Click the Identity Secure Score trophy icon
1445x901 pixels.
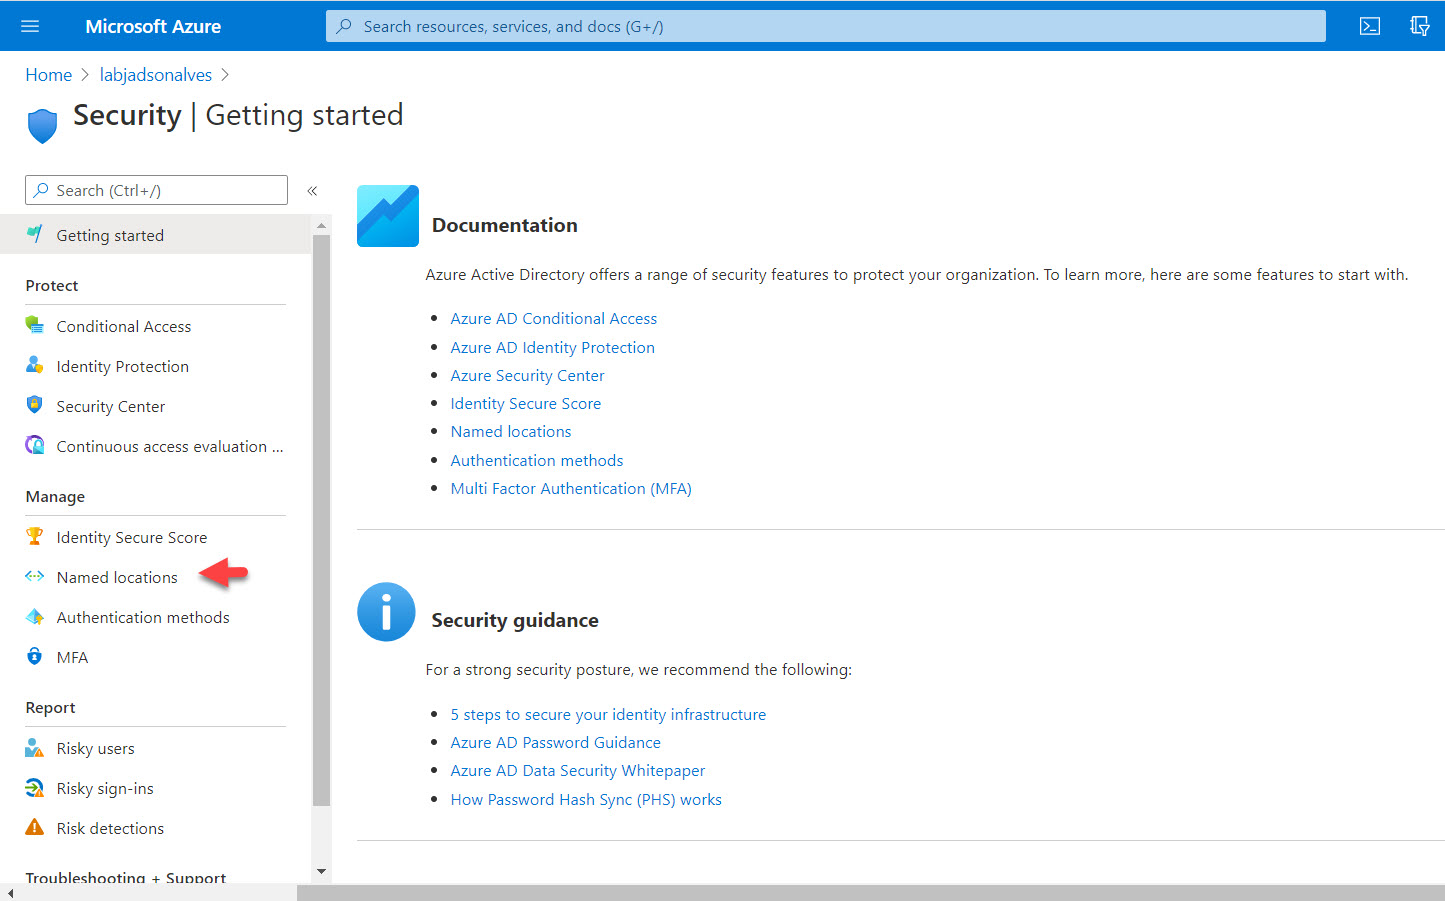click(x=35, y=537)
